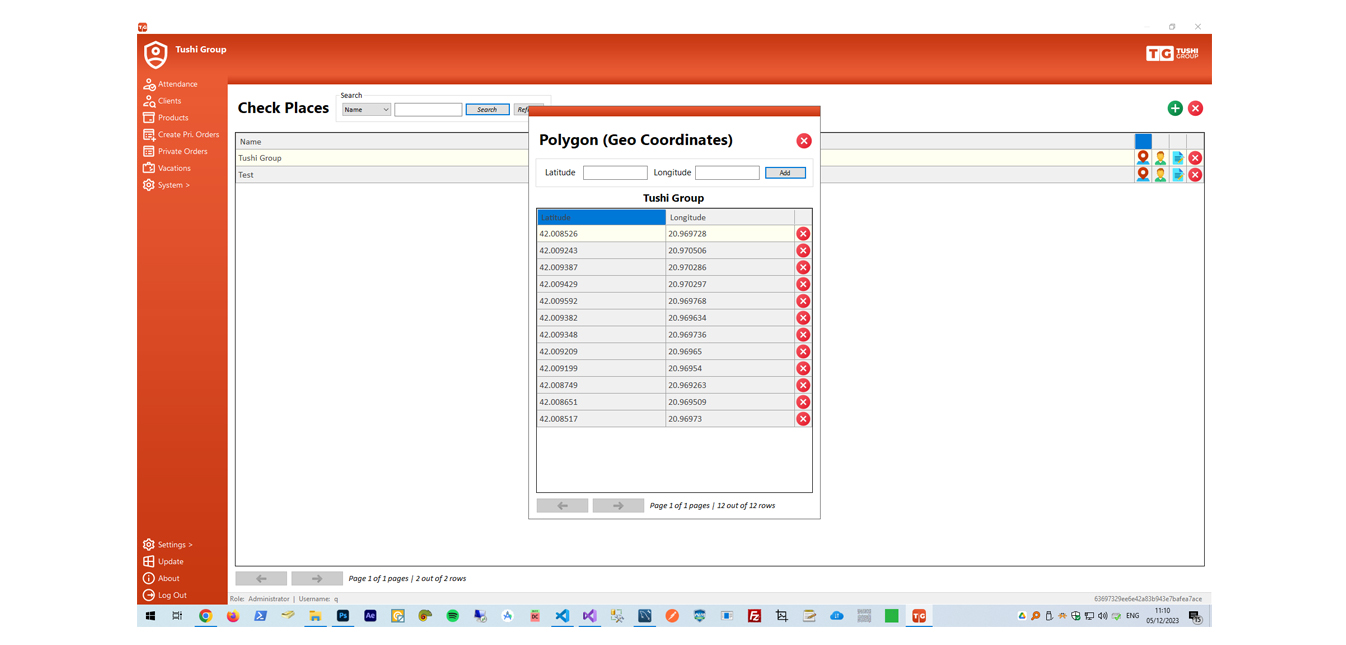This screenshot has width=1346, height=645.
Task: Edit the Tushi Group row via document icon
Action: tap(1178, 158)
